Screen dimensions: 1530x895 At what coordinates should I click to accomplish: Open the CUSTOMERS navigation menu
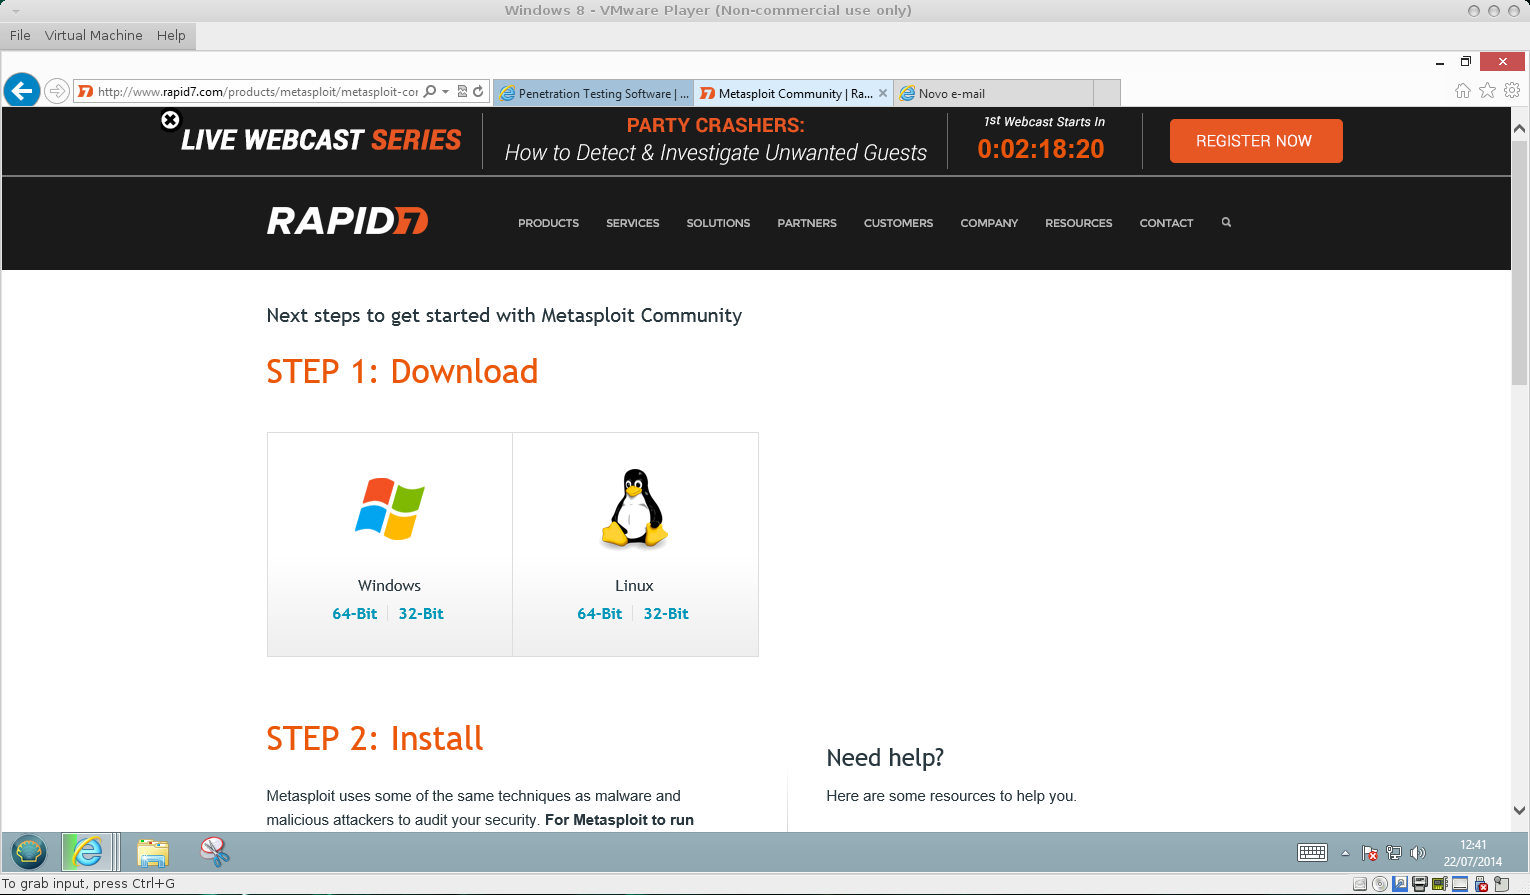[x=898, y=223]
